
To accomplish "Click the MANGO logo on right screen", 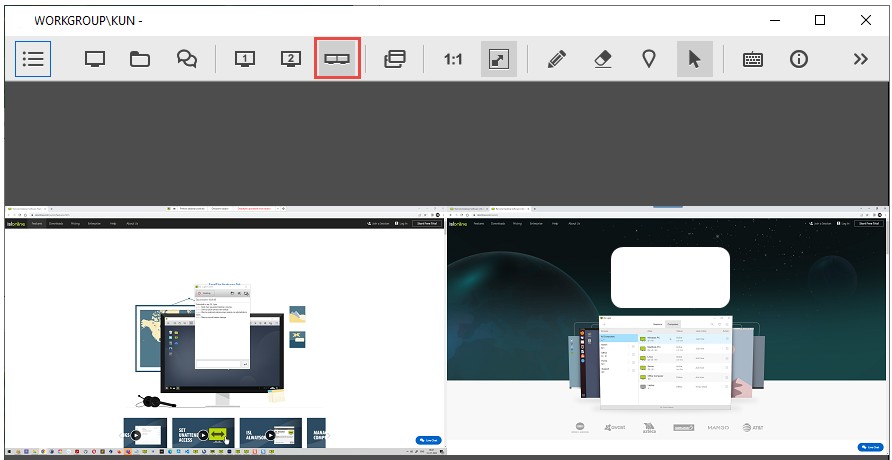I will pyautogui.click(x=718, y=428).
